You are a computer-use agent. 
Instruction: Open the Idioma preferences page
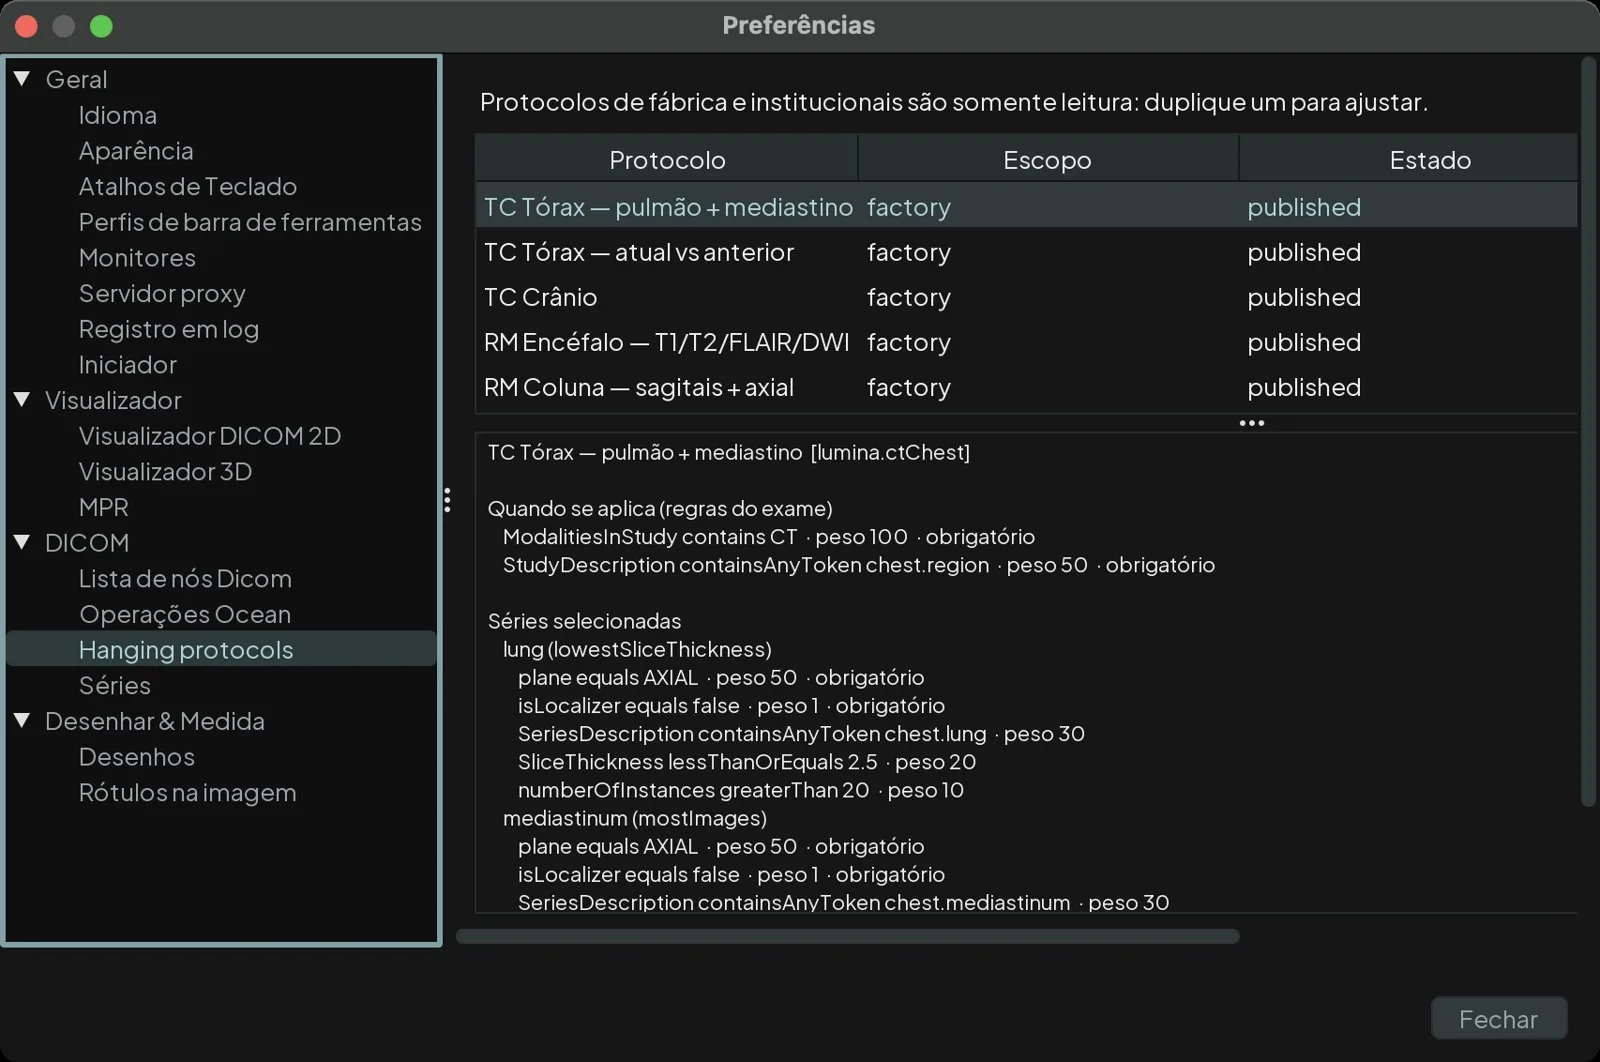[118, 115]
